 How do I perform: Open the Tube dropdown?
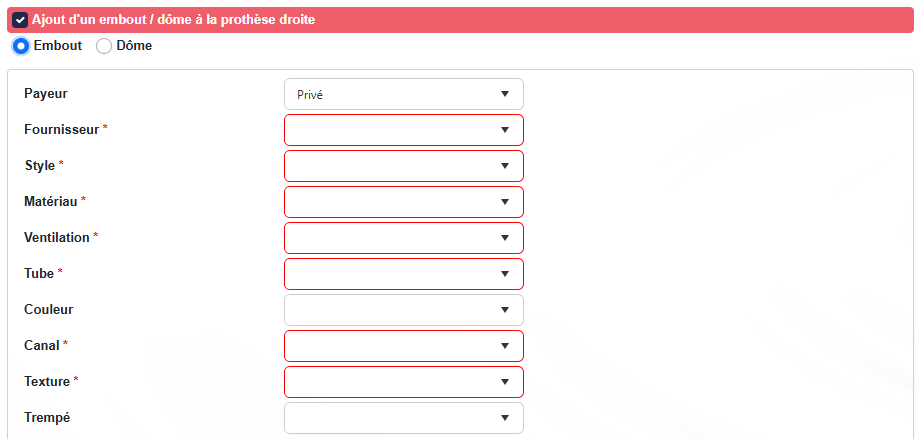point(404,274)
